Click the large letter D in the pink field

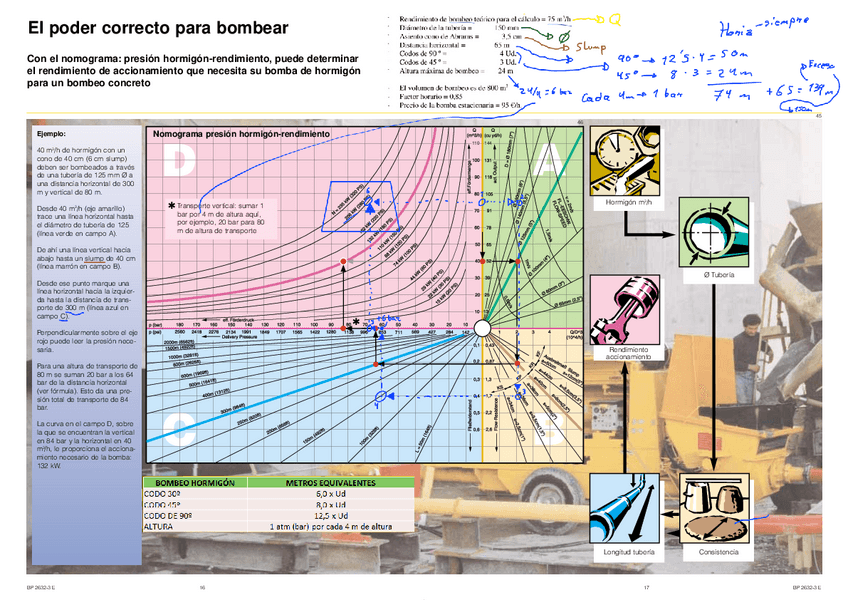[x=179, y=160]
